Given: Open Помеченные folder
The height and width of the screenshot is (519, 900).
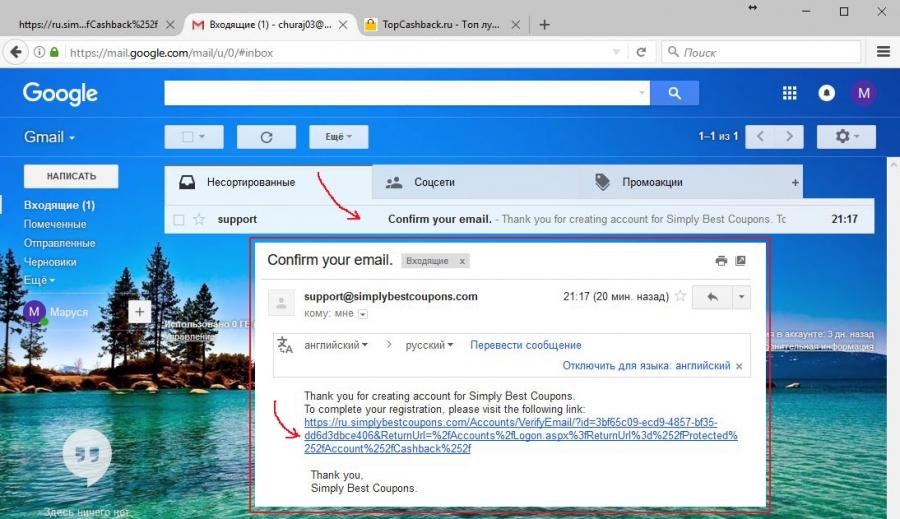Looking at the screenshot, I should tap(55, 224).
